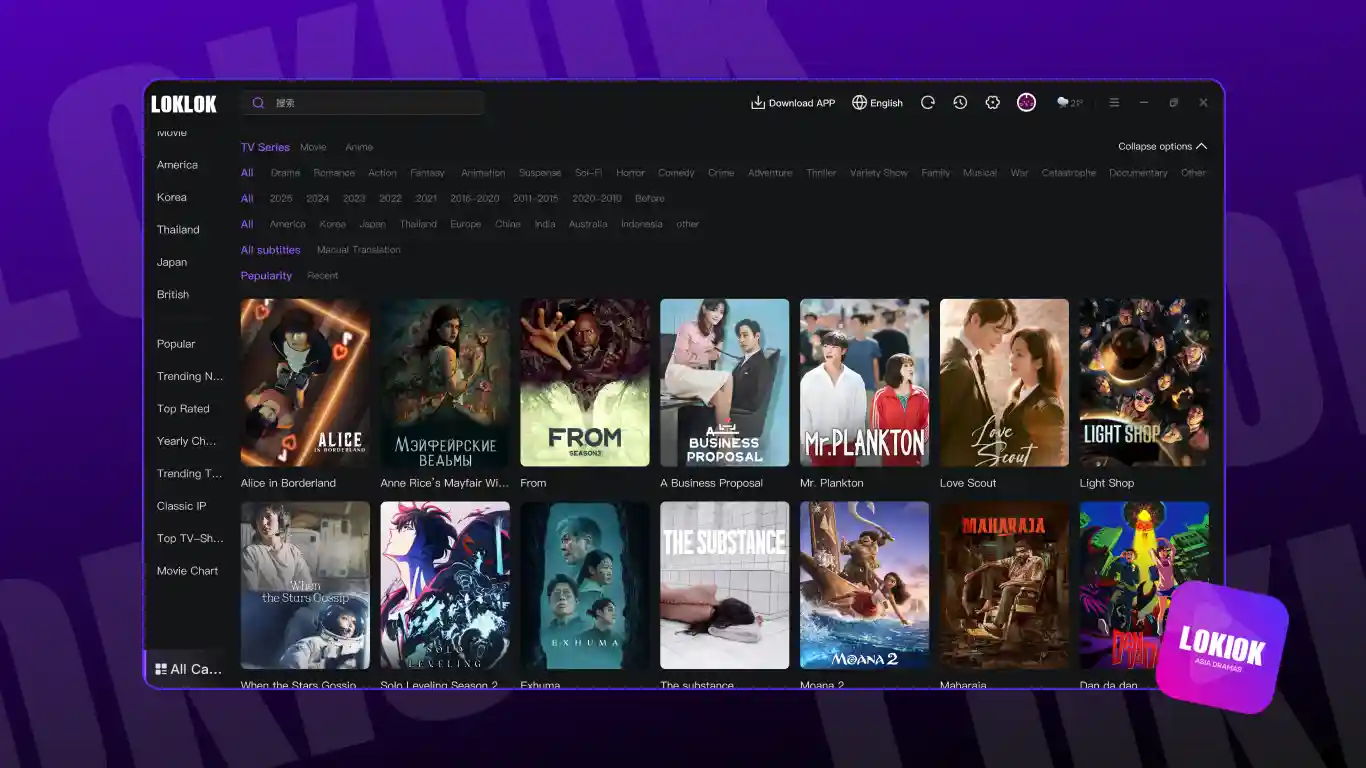Filter by Variety Show genre
Image resolution: width=1366 pixels, height=768 pixels.
(879, 173)
